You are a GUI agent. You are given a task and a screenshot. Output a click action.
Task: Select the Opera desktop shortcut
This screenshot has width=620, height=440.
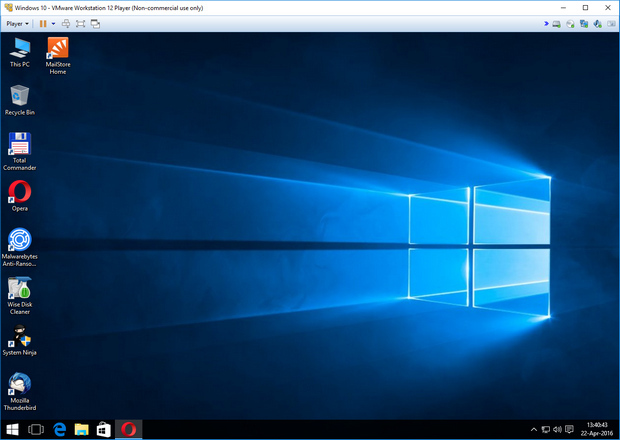[x=20, y=196]
